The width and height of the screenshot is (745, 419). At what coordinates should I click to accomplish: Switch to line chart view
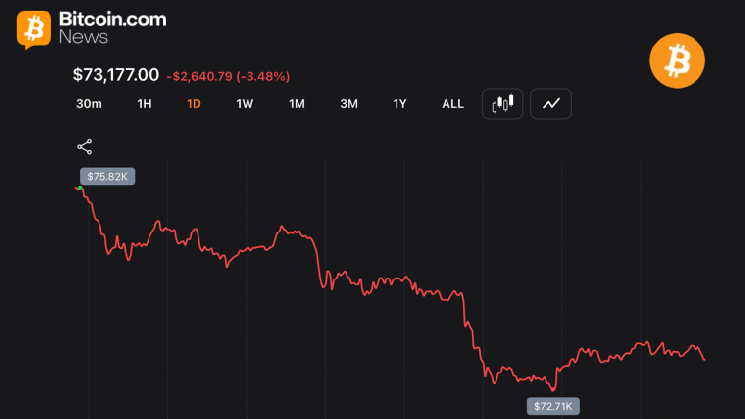coord(551,104)
